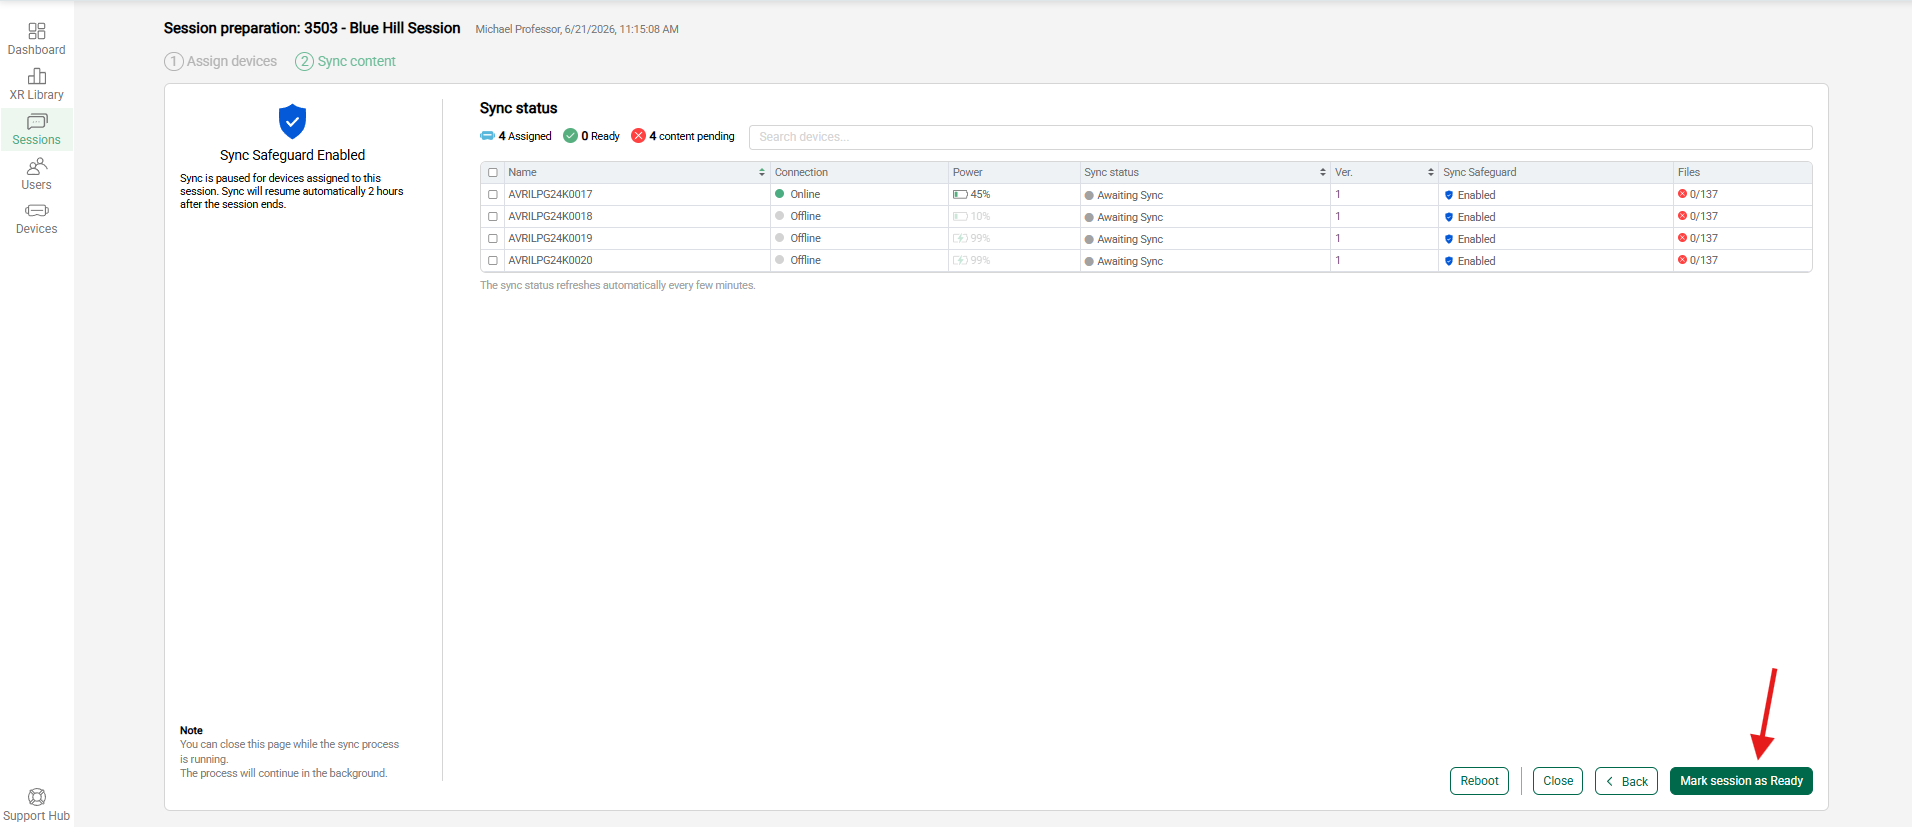Open the Devices sidebar icon
This screenshot has width=1912, height=827.
coord(37,210)
